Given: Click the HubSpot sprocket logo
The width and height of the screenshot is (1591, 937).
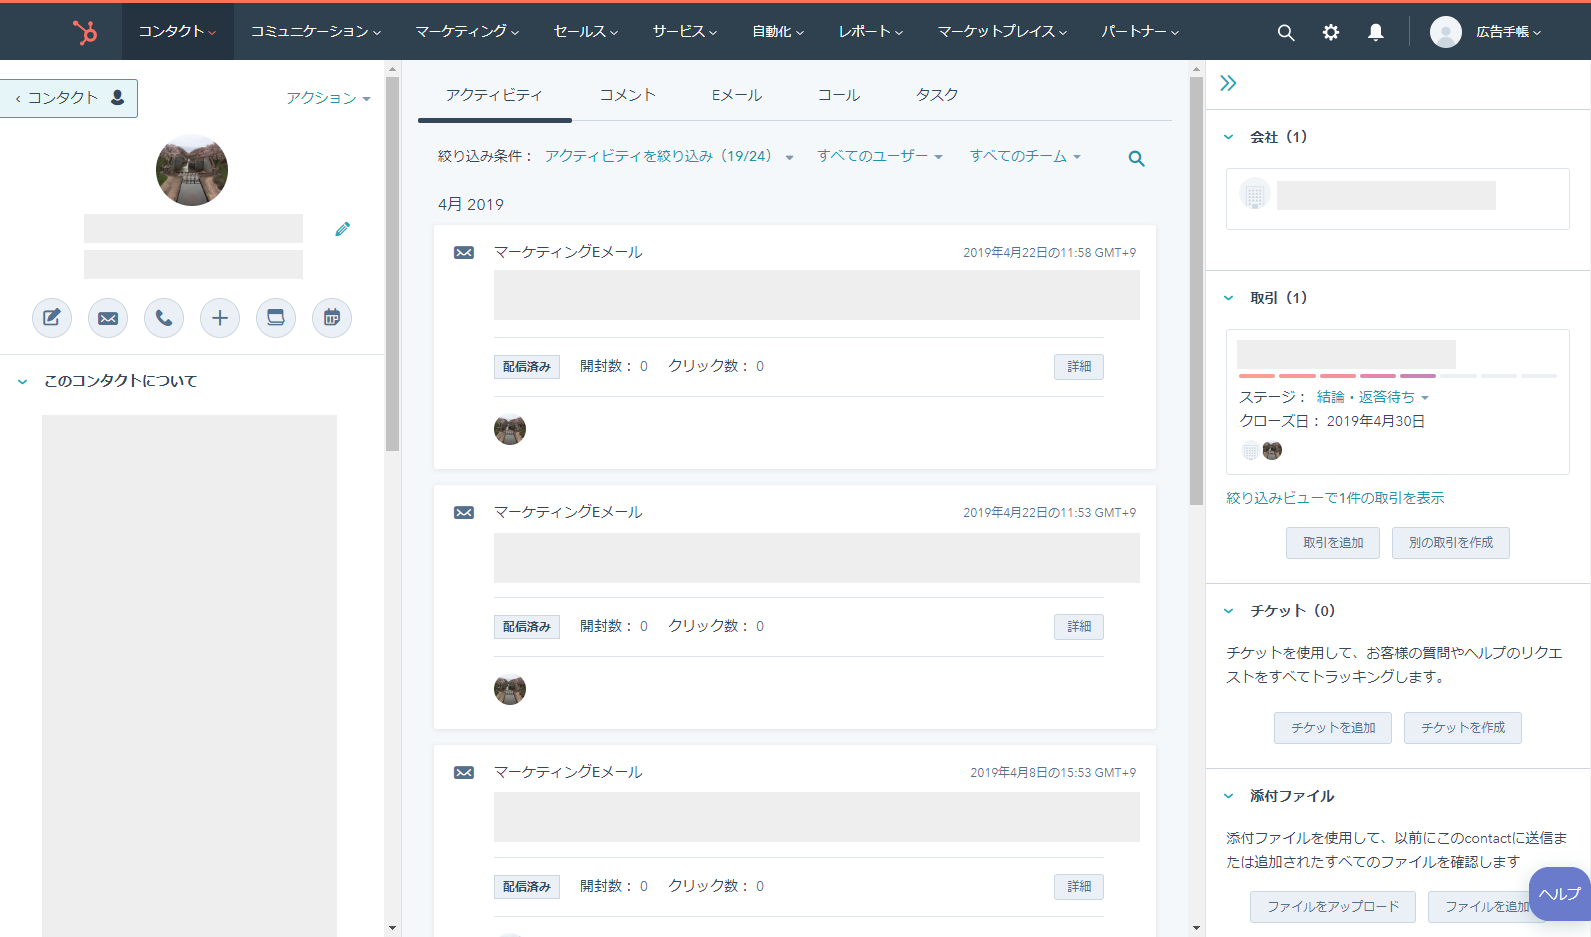Looking at the screenshot, I should pyautogui.click(x=85, y=32).
